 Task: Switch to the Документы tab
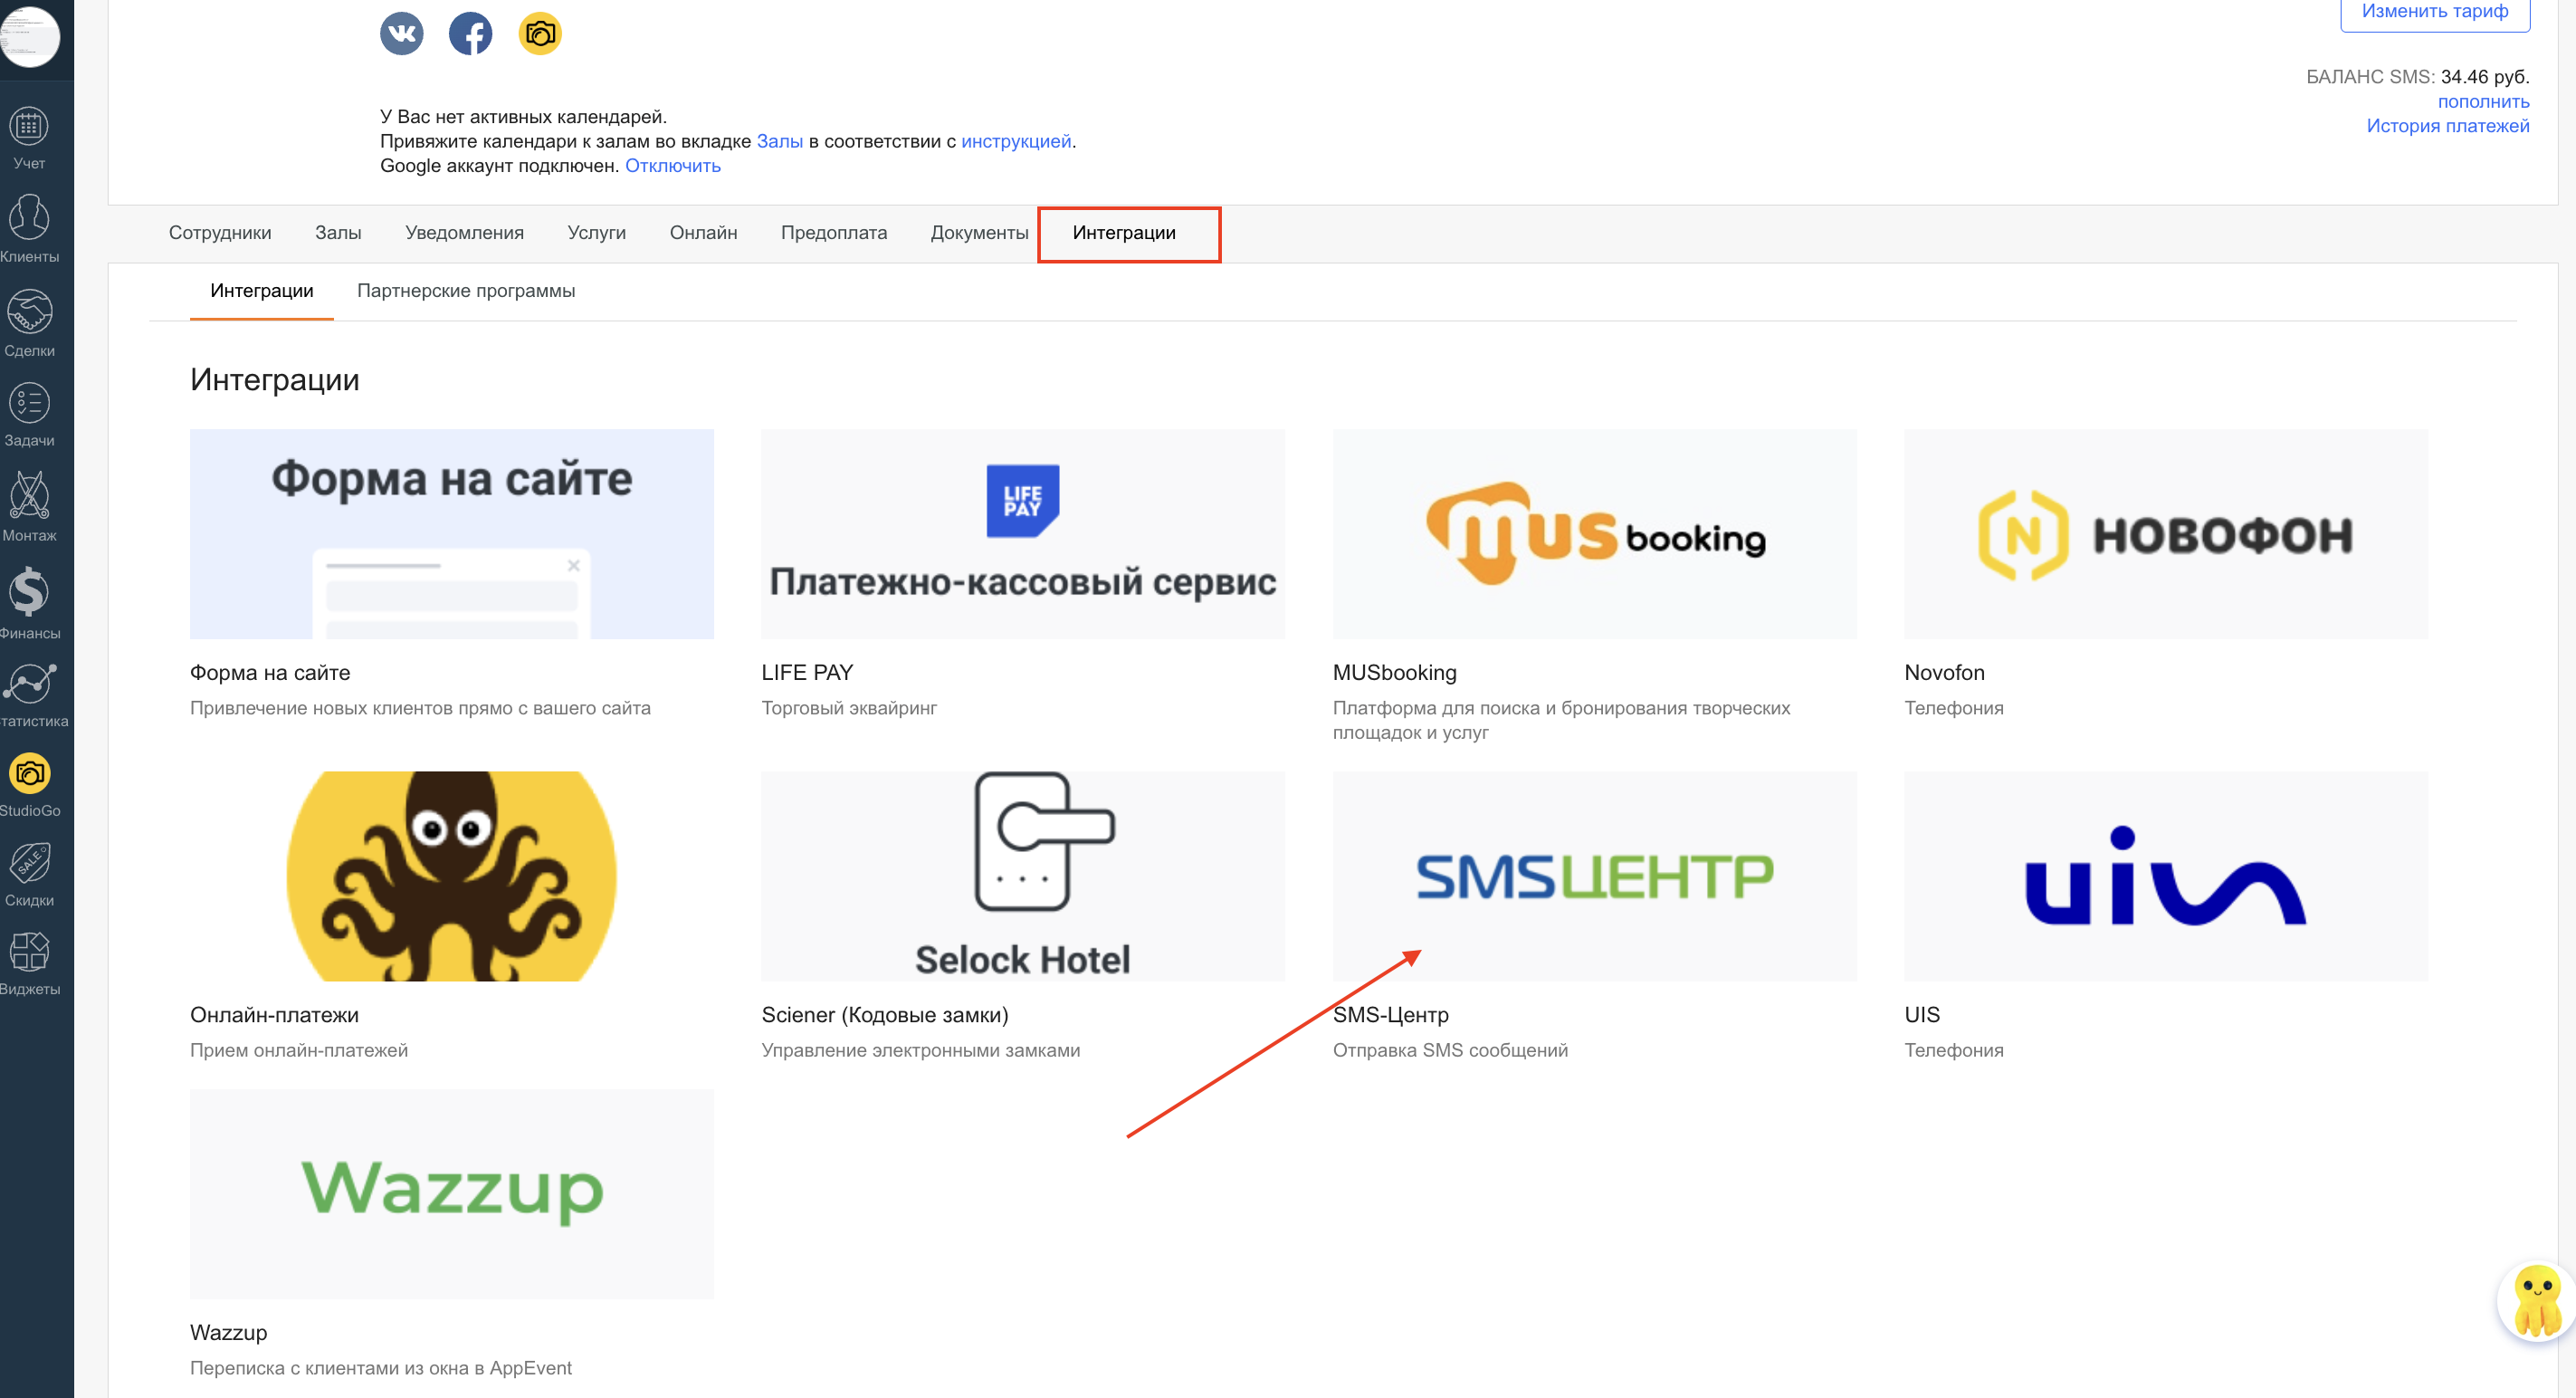(x=979, y=233)
